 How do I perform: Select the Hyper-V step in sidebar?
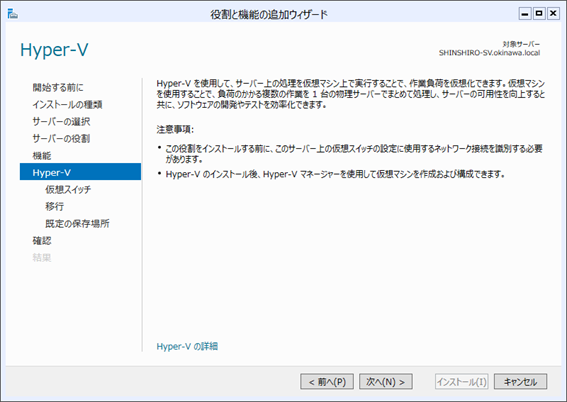tap(80, 172)
